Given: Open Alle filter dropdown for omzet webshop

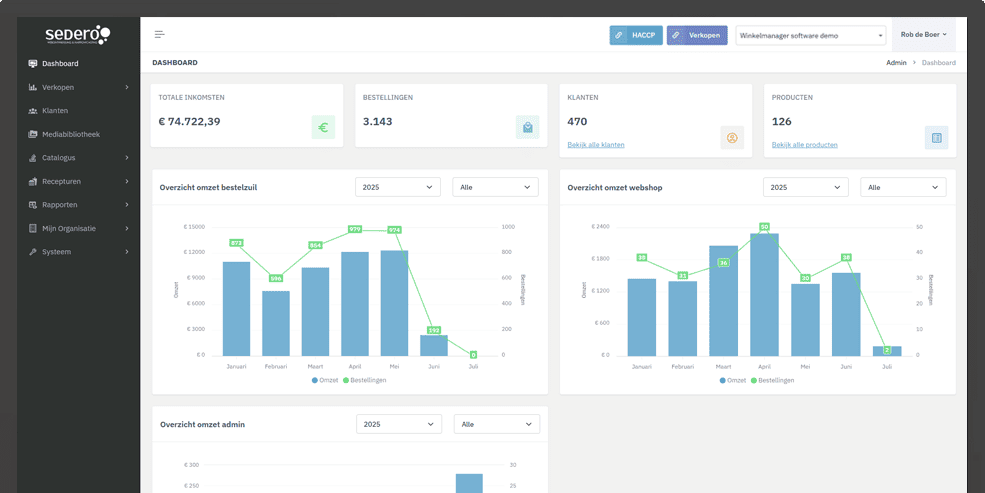Looking at the screenshot, I should [x=903, y=187].
